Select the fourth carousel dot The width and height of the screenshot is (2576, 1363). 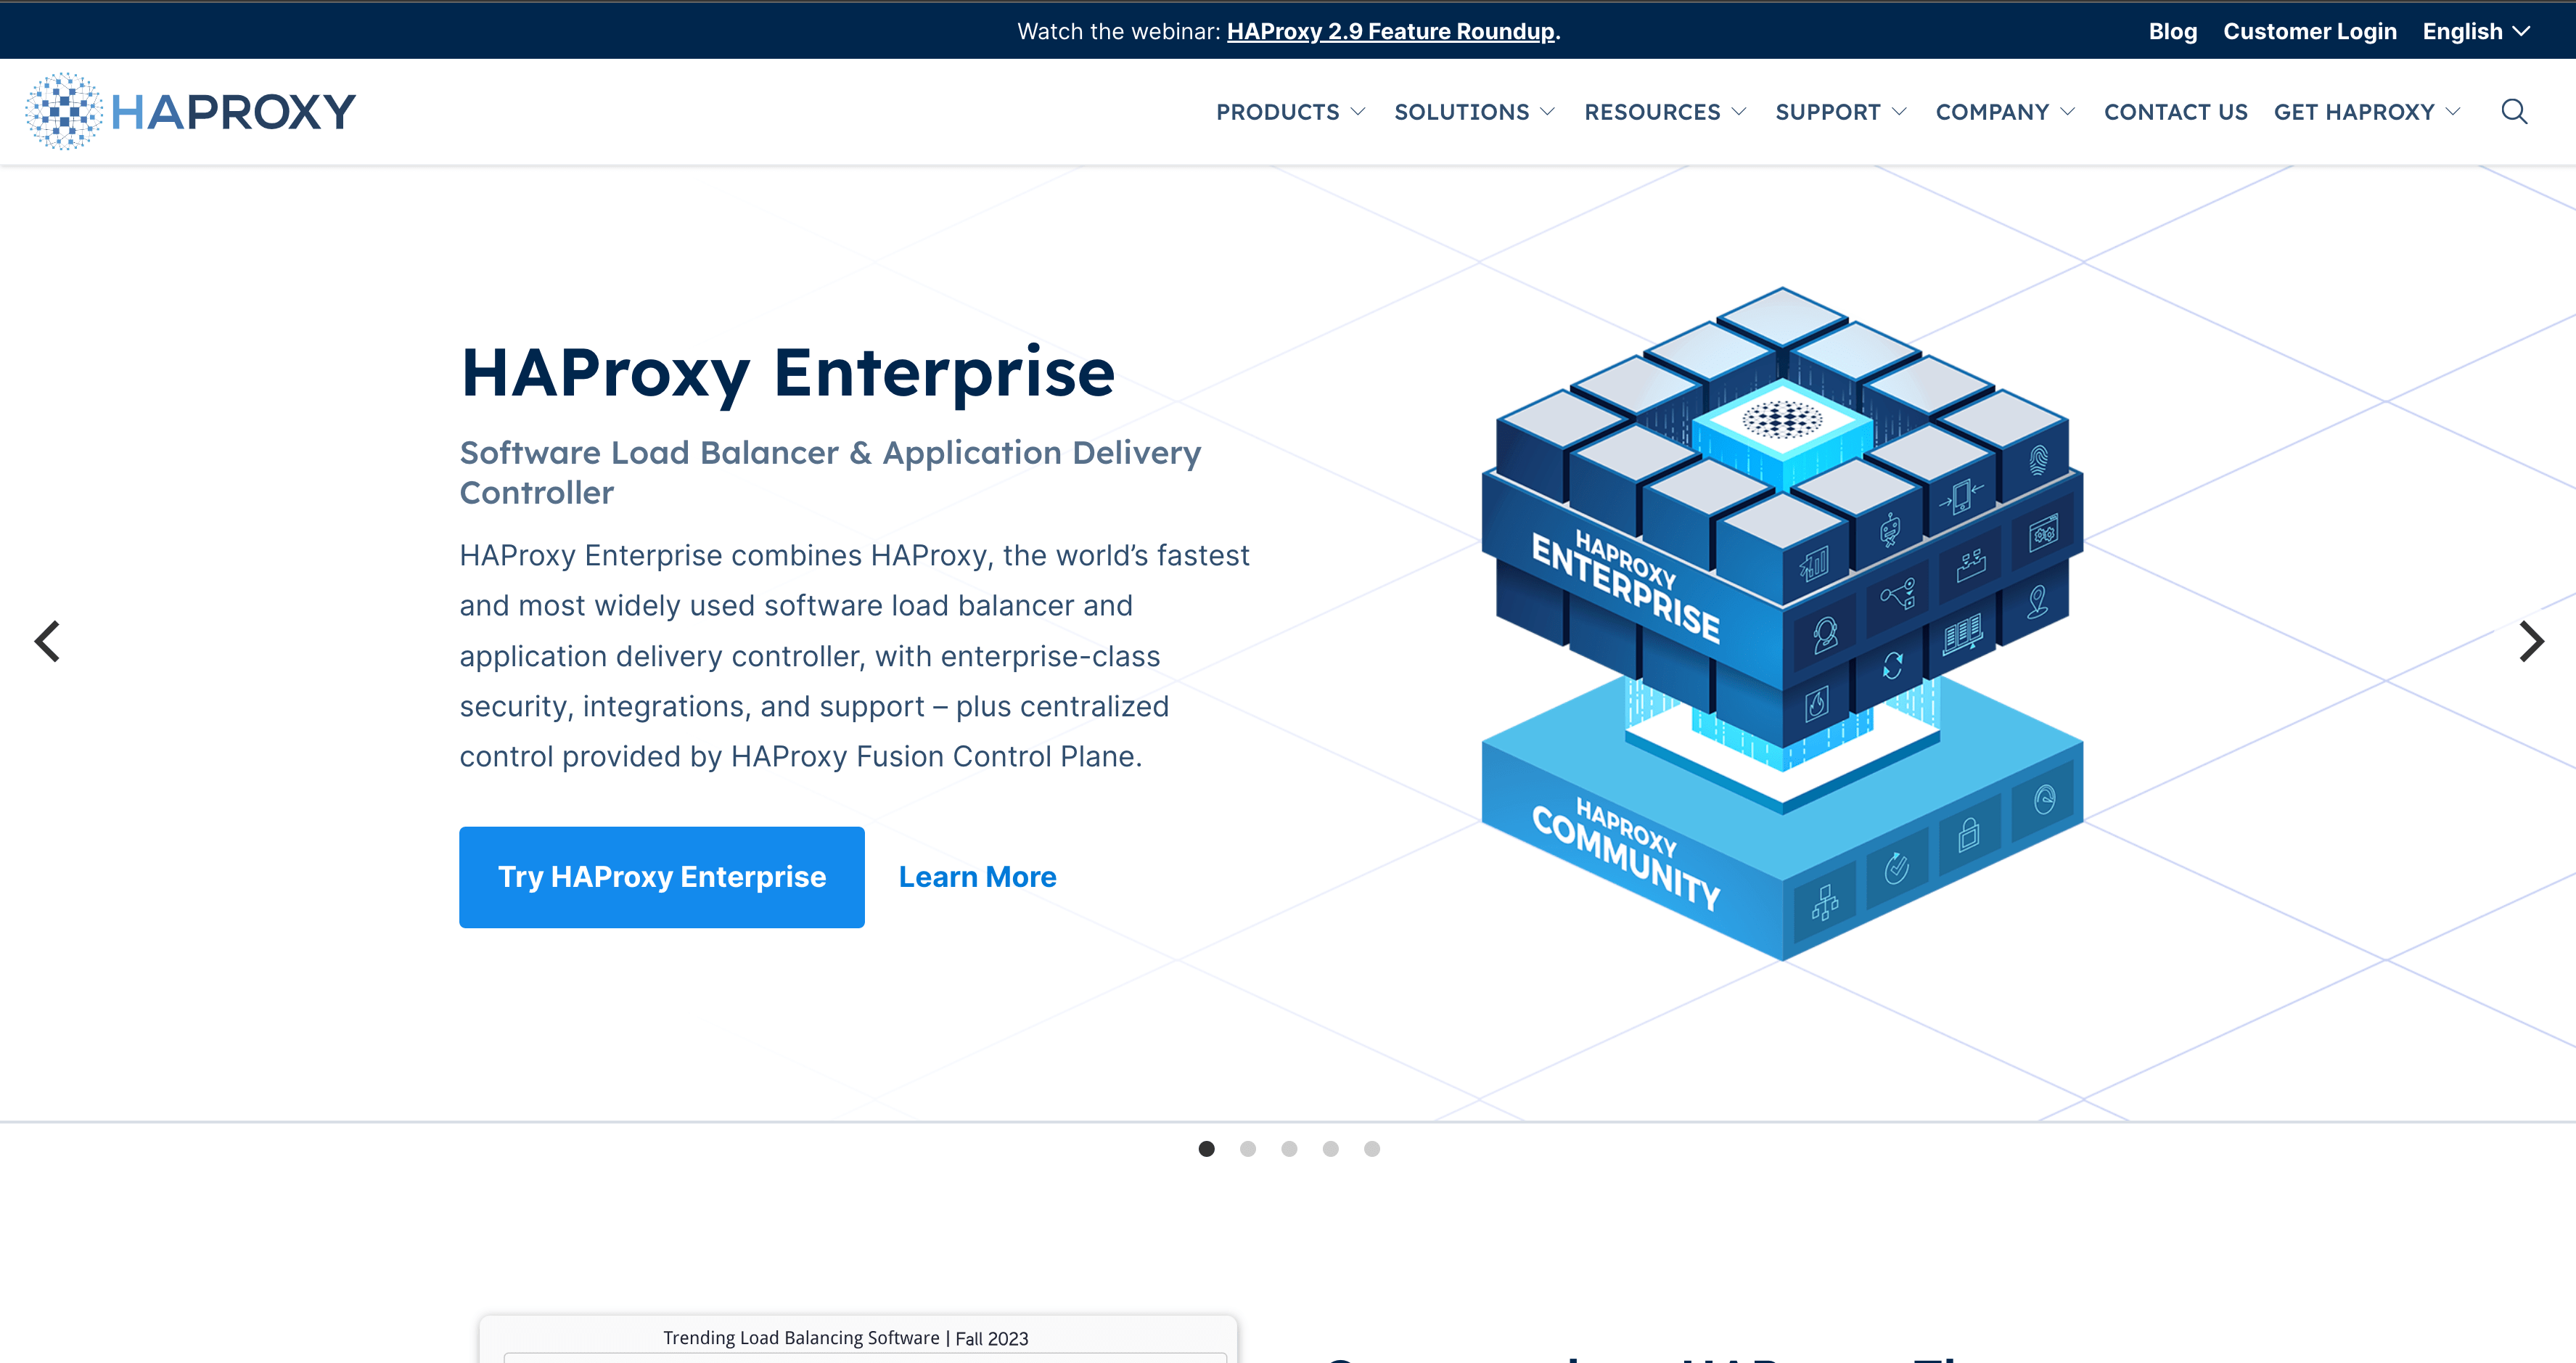pos(1330,1149)
